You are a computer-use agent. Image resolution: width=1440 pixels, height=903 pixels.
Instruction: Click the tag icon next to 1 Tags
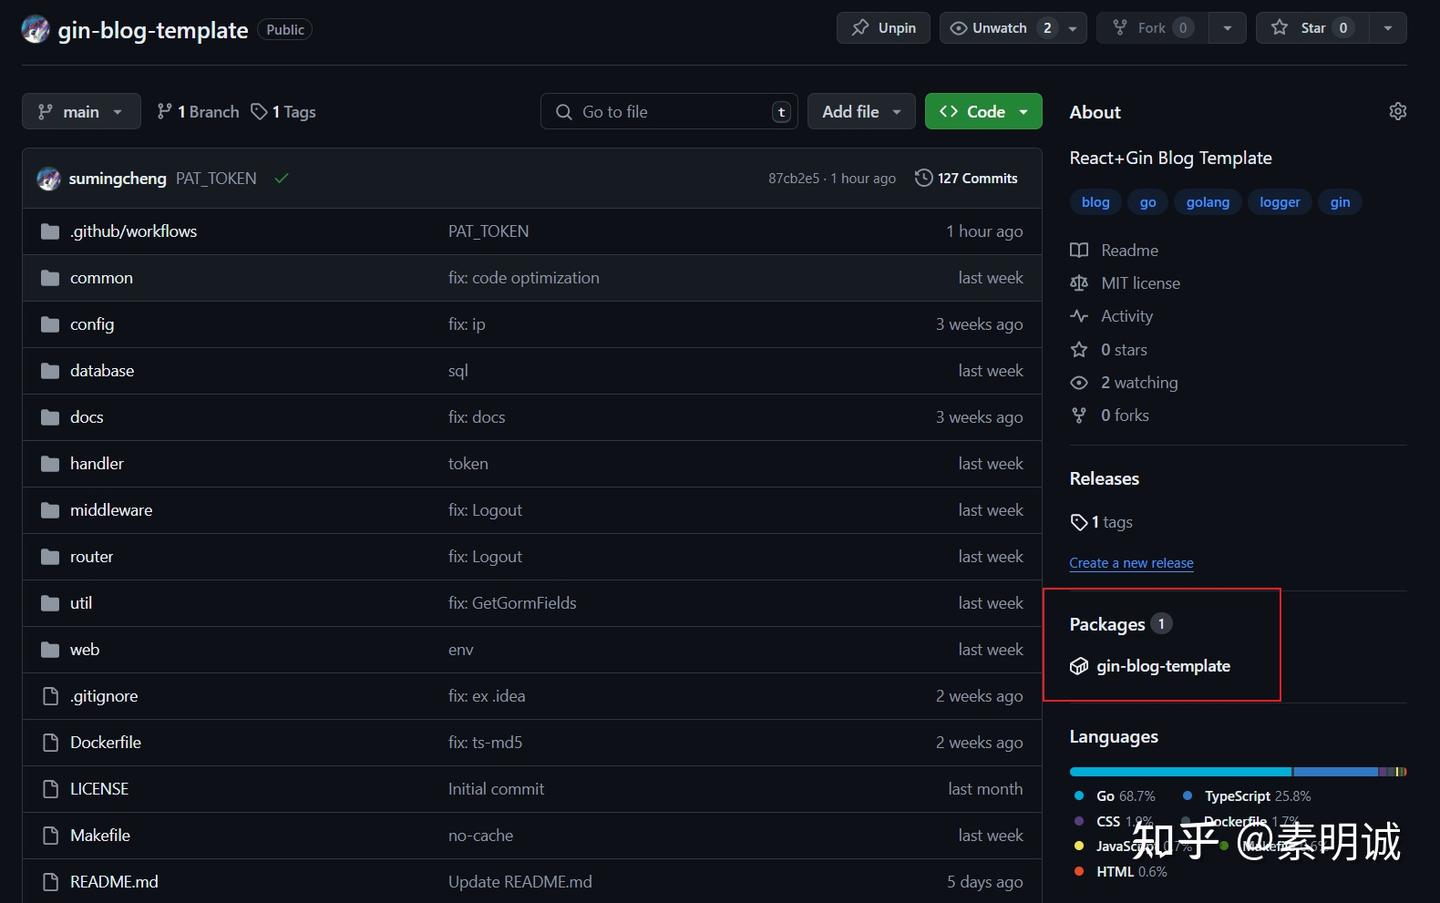click(259, 112)
